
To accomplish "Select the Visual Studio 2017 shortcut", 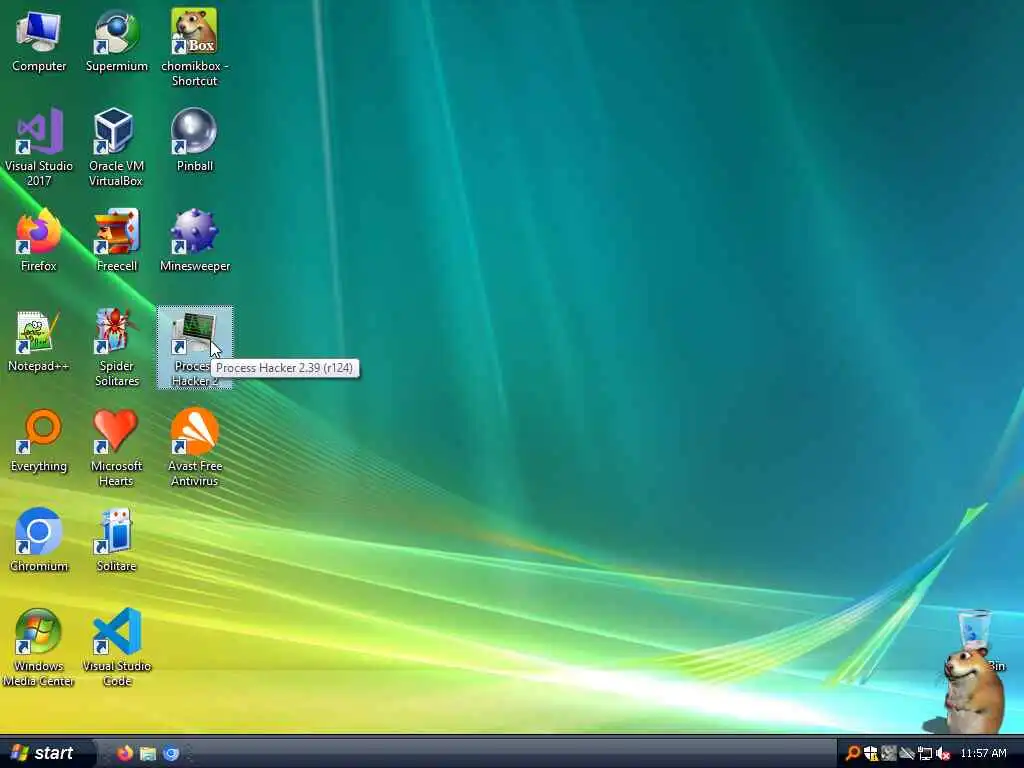I will pos(39,148).
